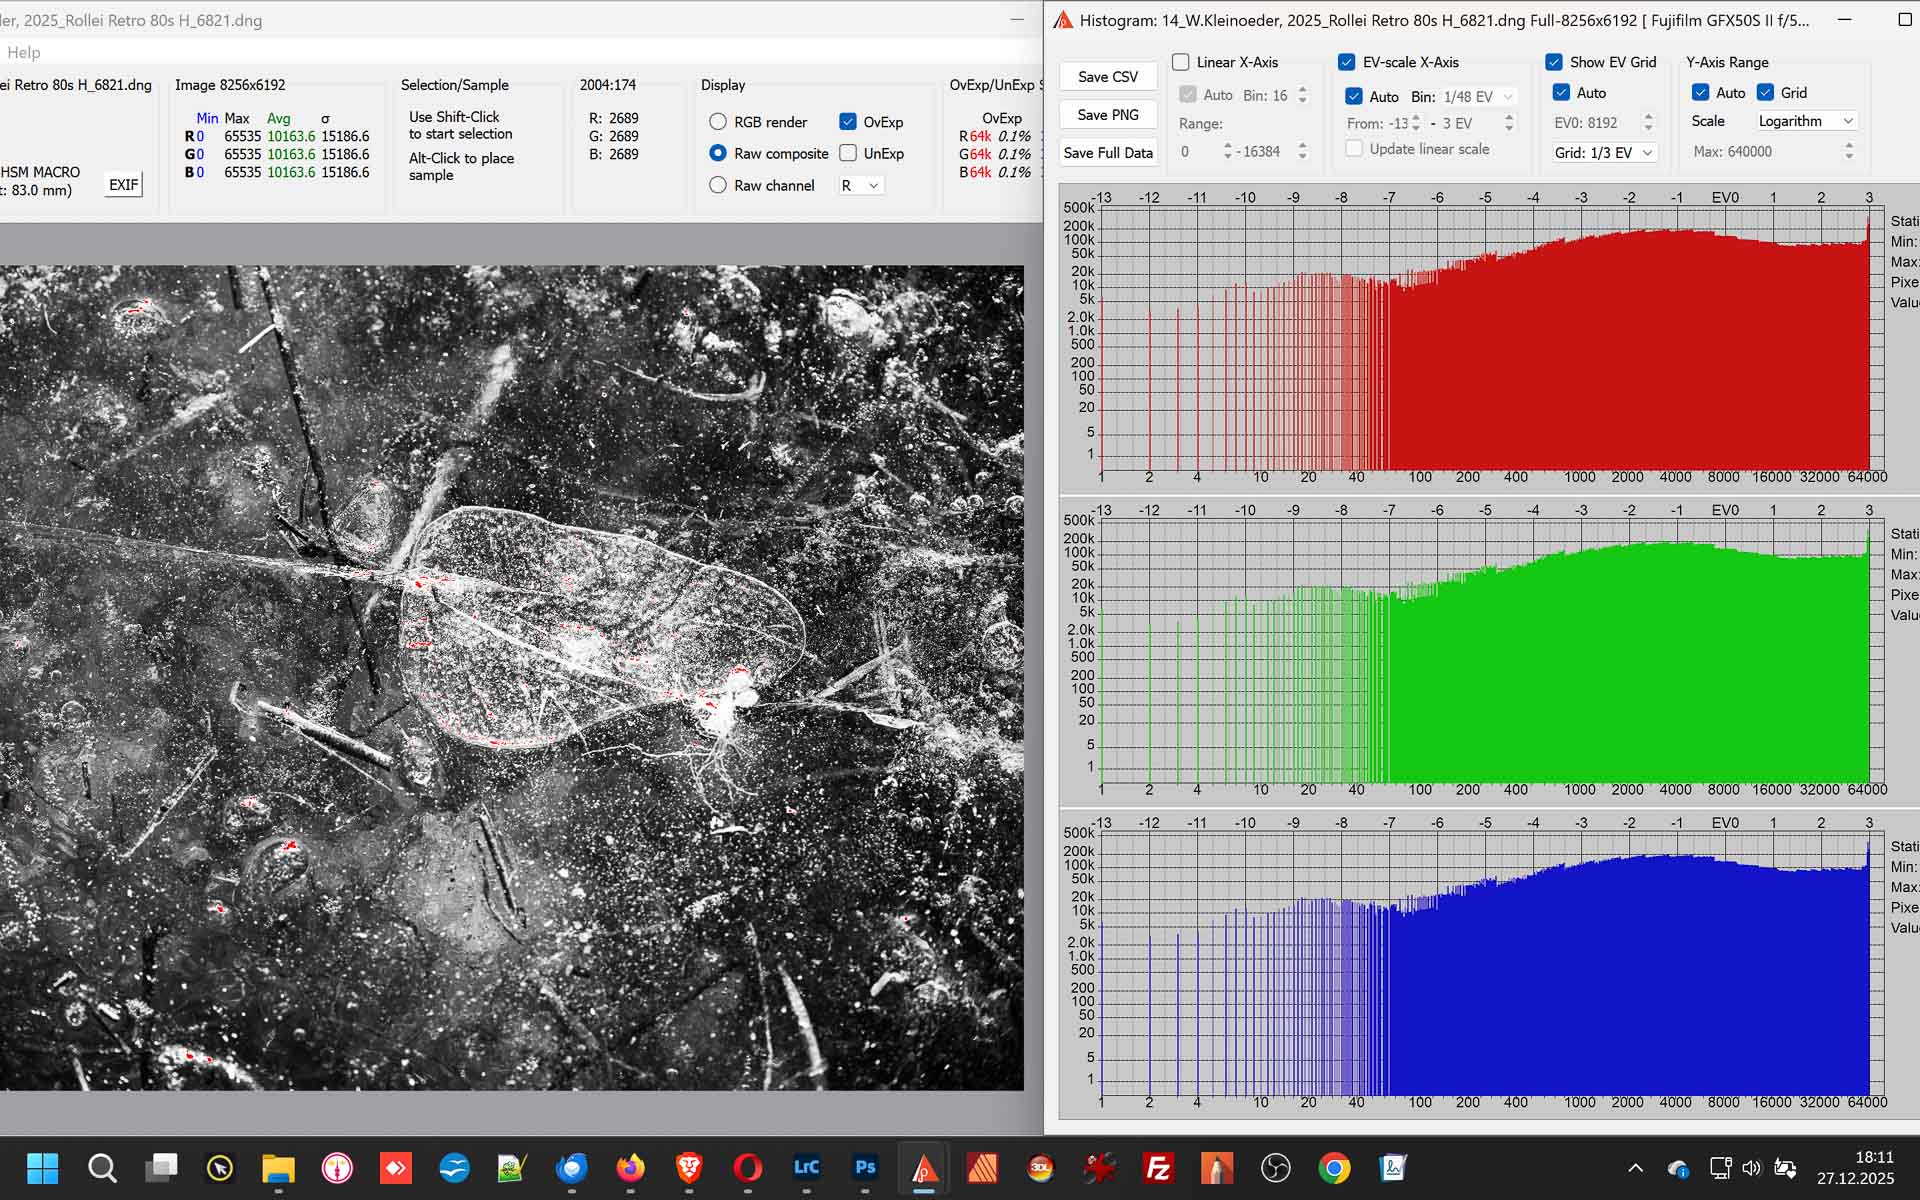
Task: Open FileZilla taskbar icon
Action: point(1158,1167)
